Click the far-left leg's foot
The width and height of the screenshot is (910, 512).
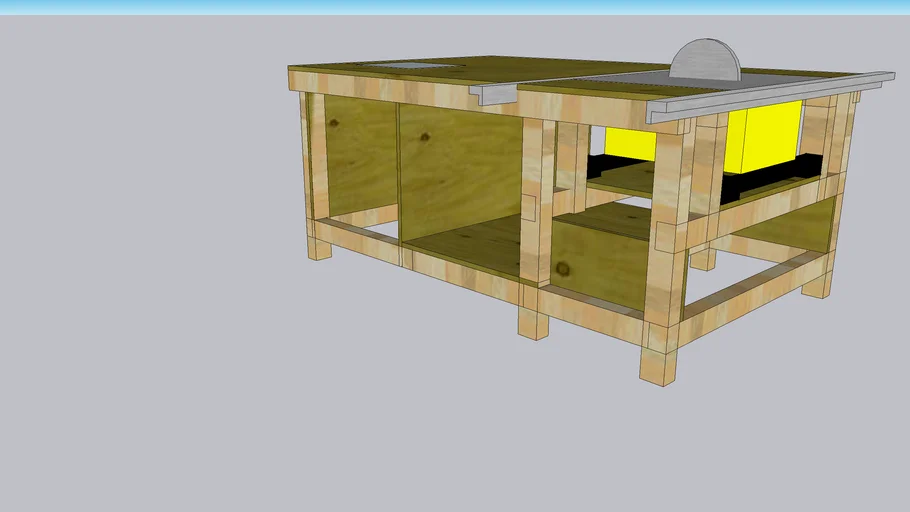[319, 247]
